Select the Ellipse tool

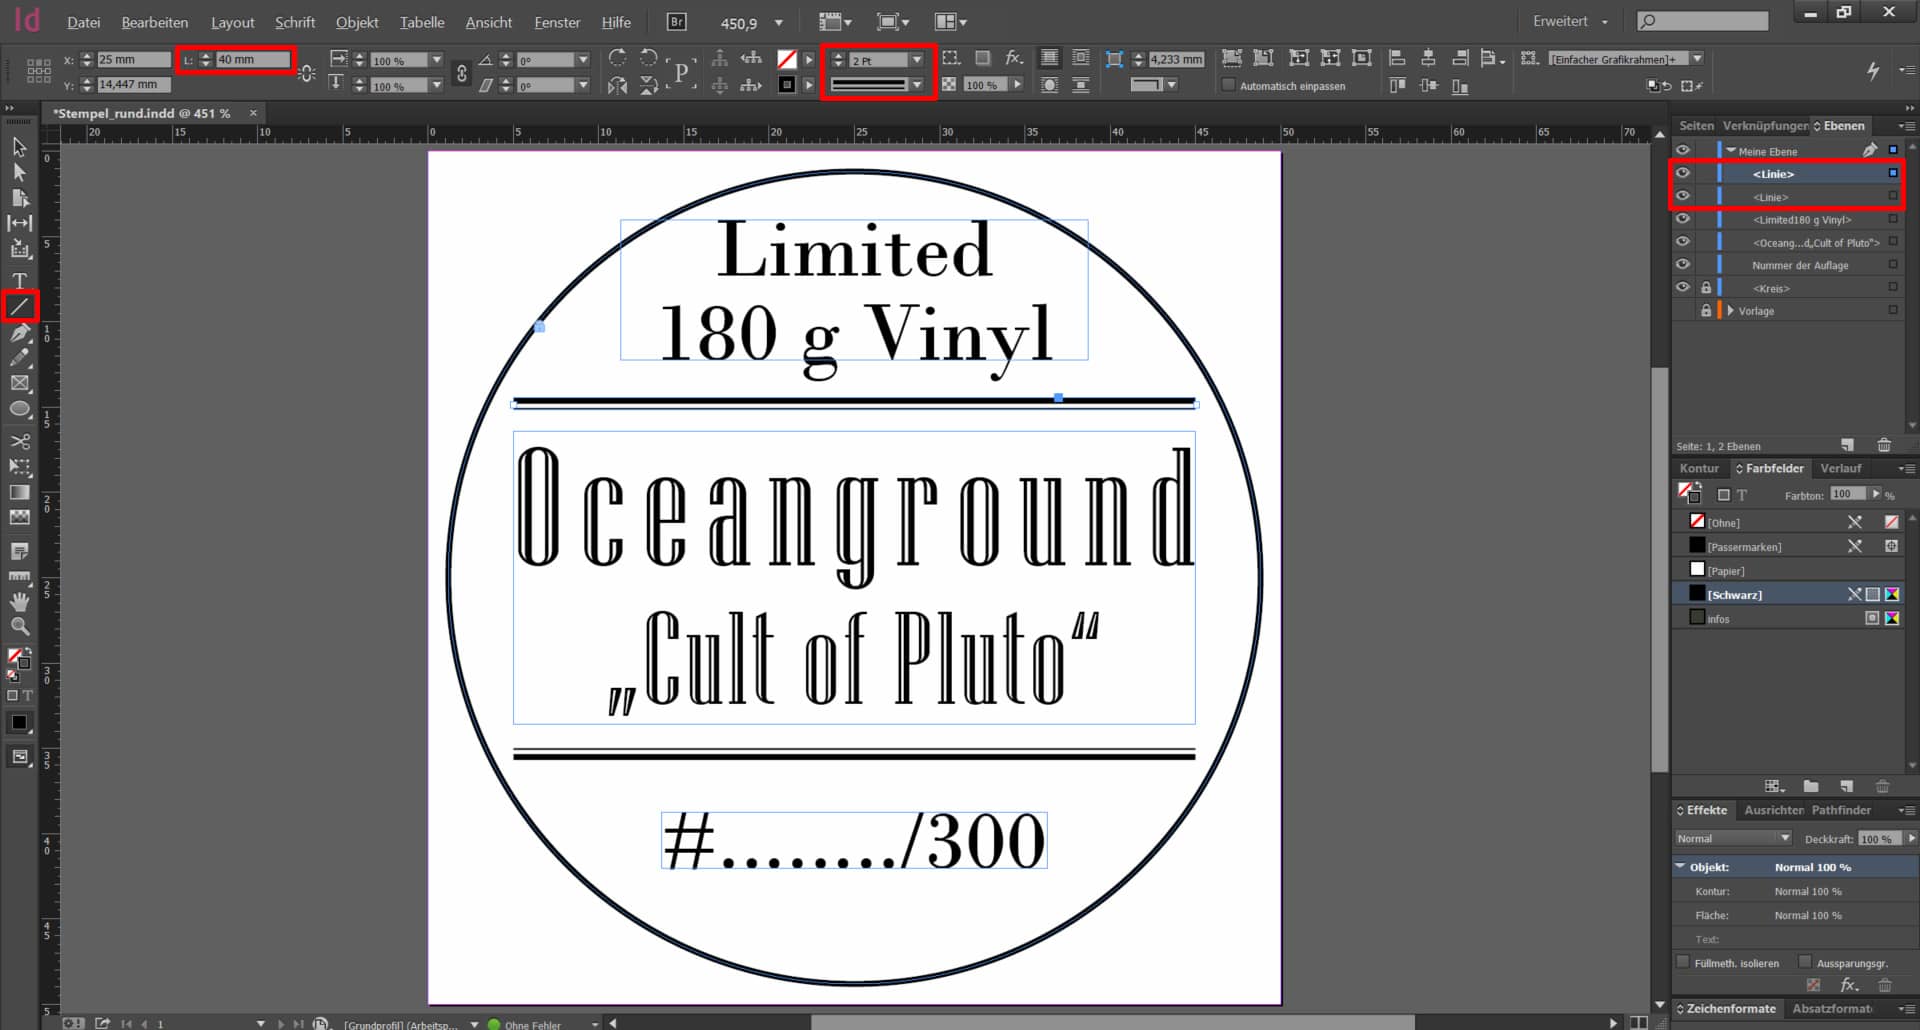[20, 407]
